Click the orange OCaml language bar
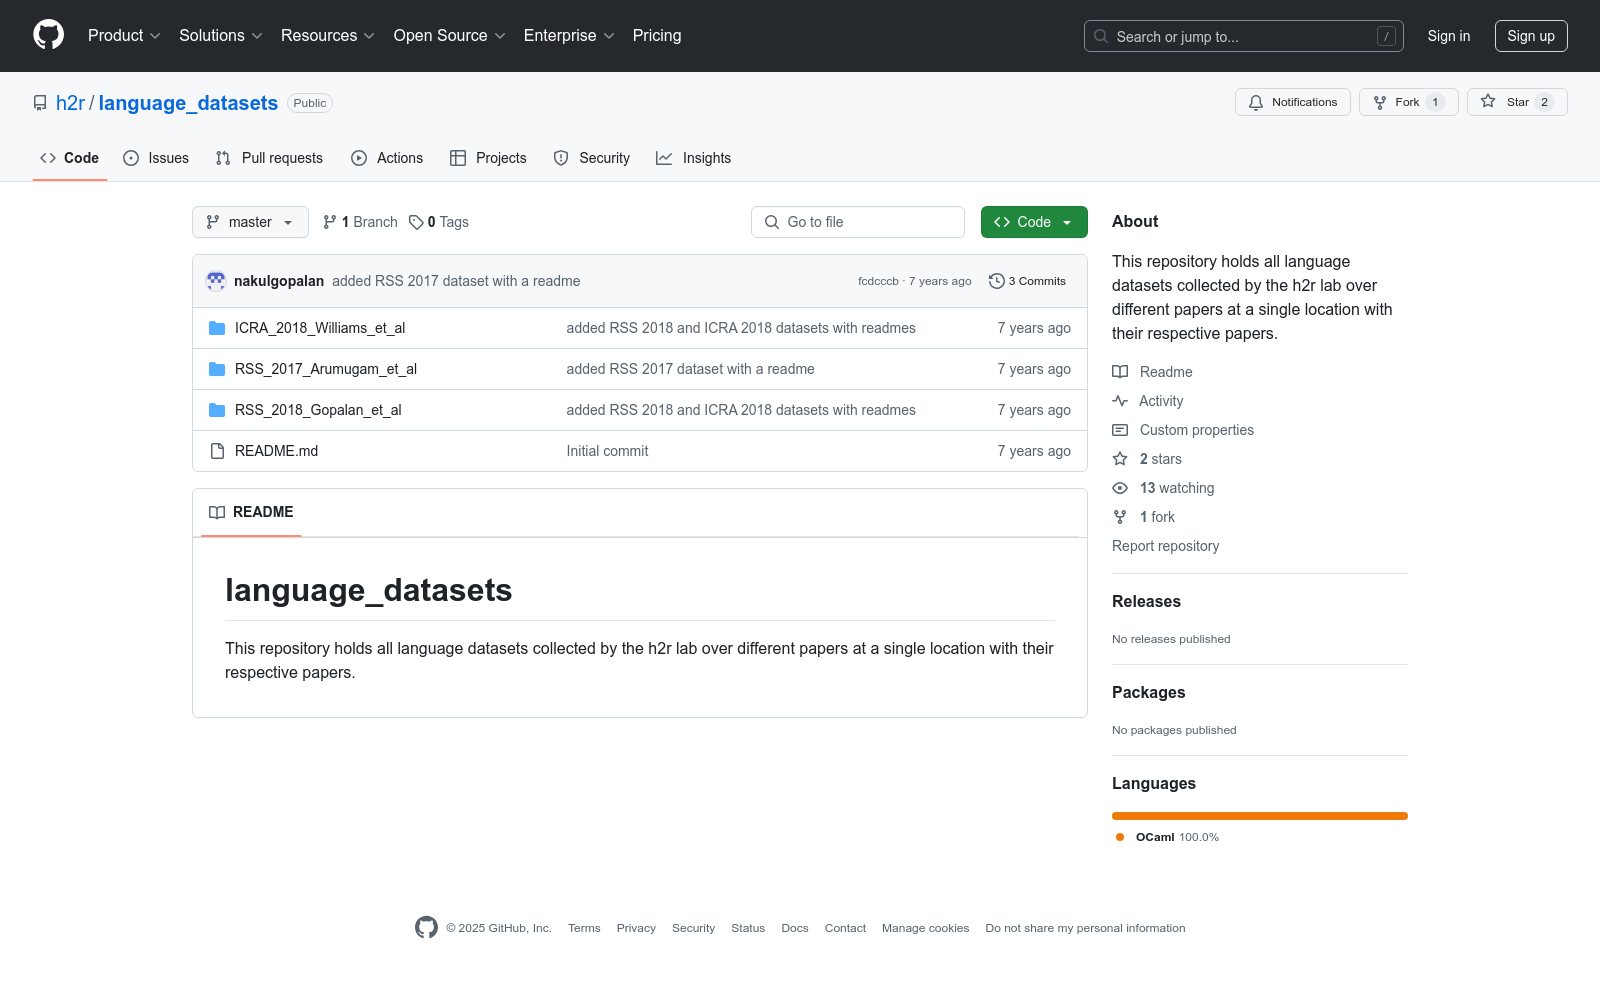The image size is (1600, 1000). click(1260, 816)
